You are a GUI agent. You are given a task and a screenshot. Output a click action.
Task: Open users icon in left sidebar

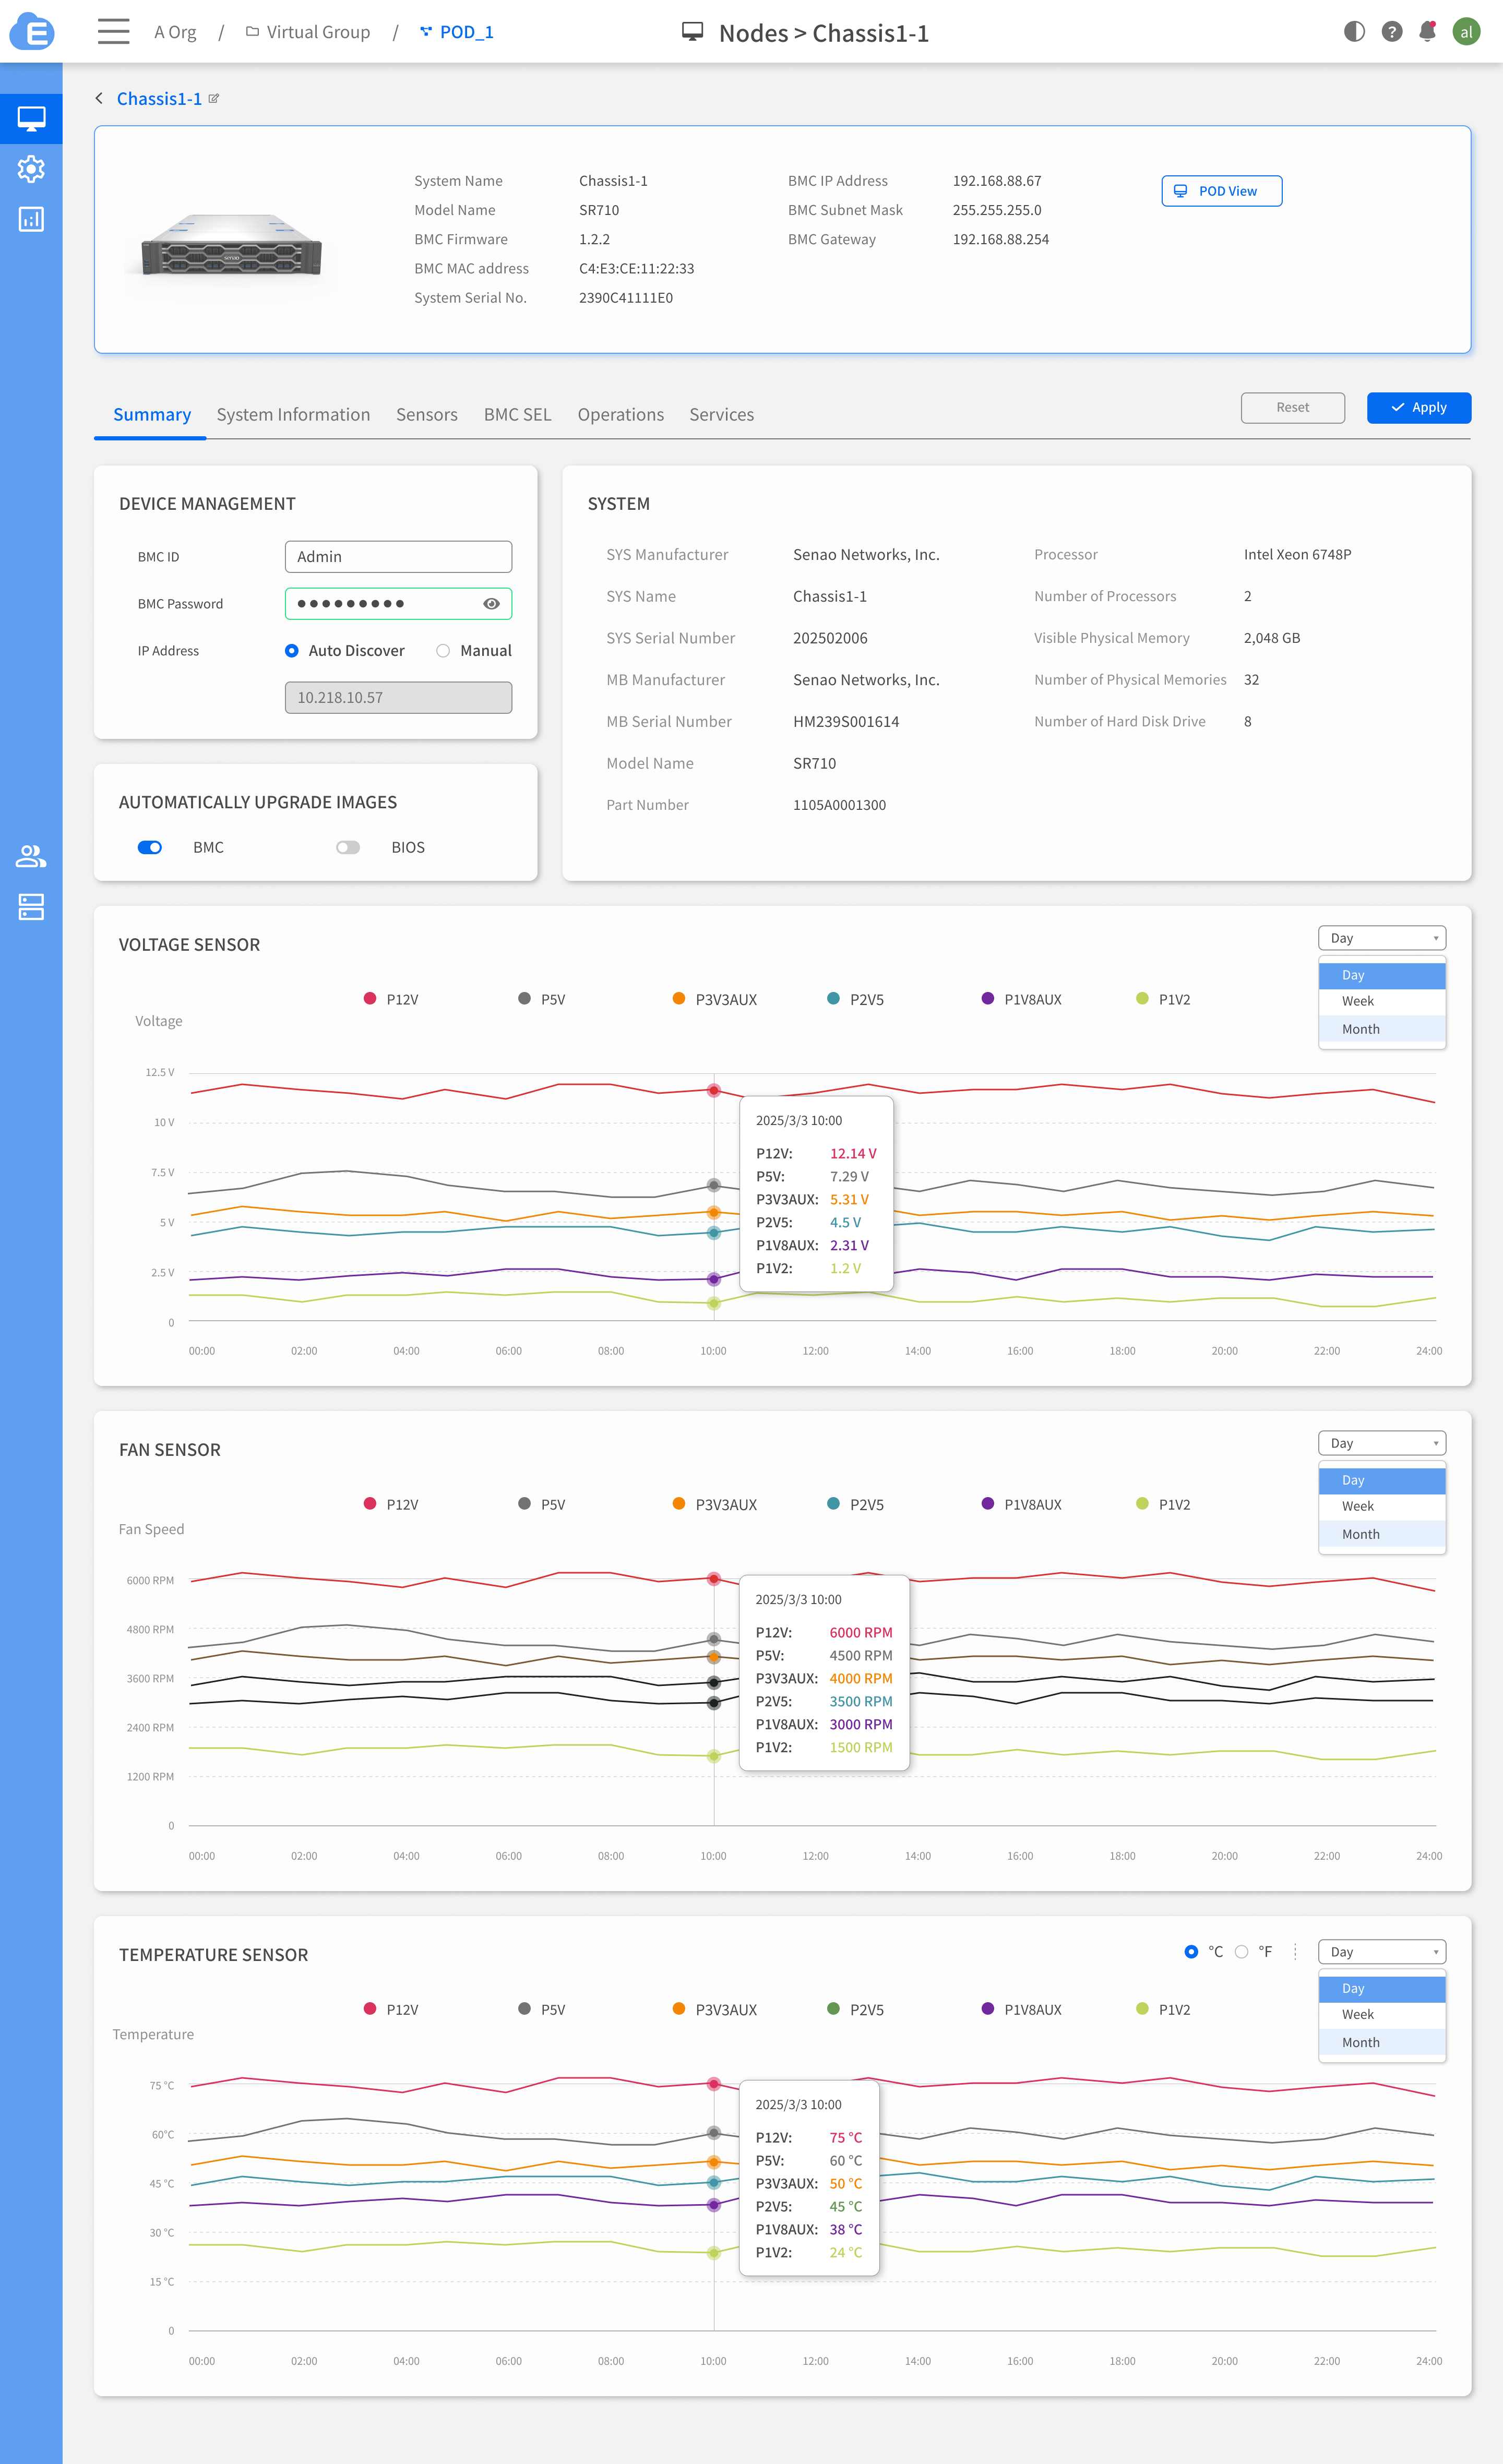click(31, 856)
